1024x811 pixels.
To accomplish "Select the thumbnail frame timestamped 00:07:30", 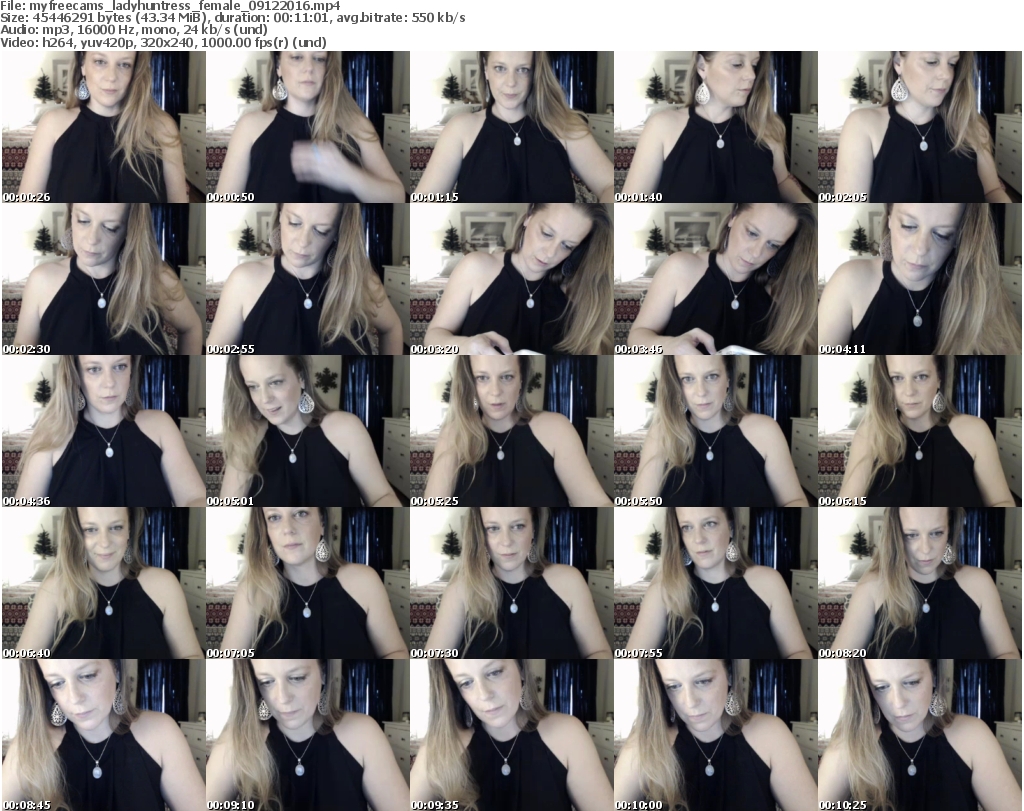I will coord(511,583).
